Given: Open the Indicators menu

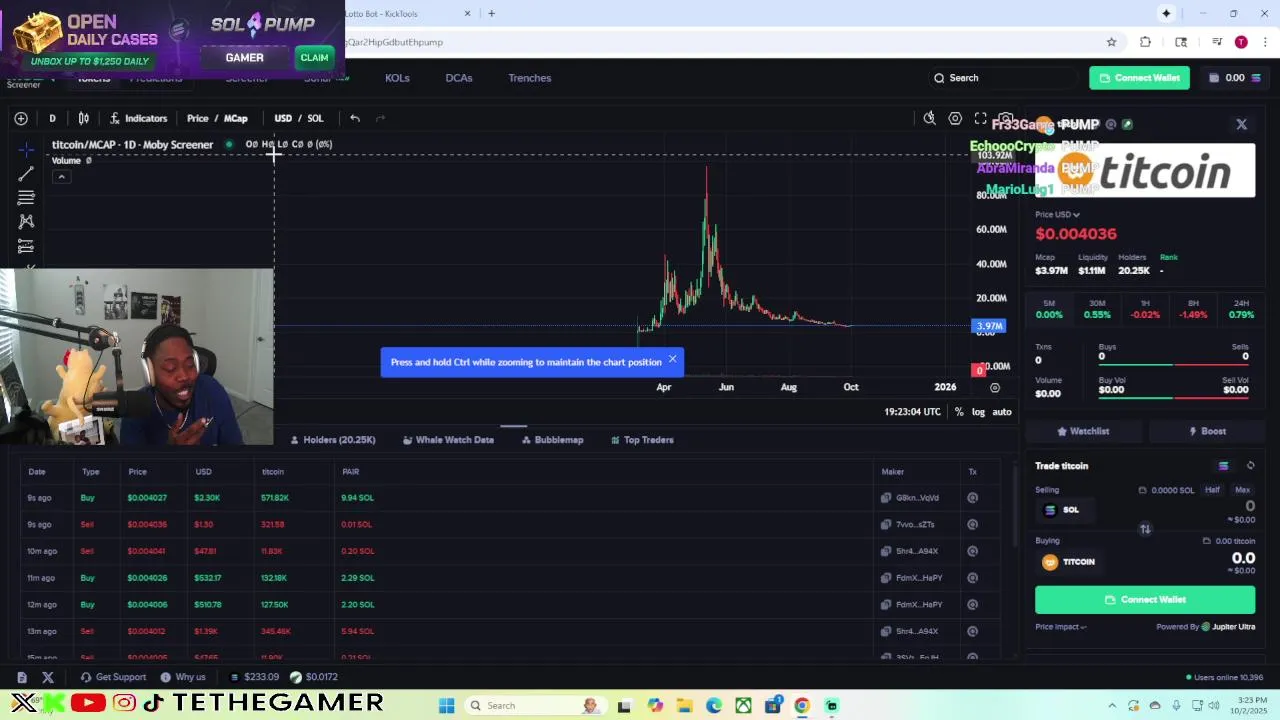Looking at the screenshot, I should [x=138, y=118].
